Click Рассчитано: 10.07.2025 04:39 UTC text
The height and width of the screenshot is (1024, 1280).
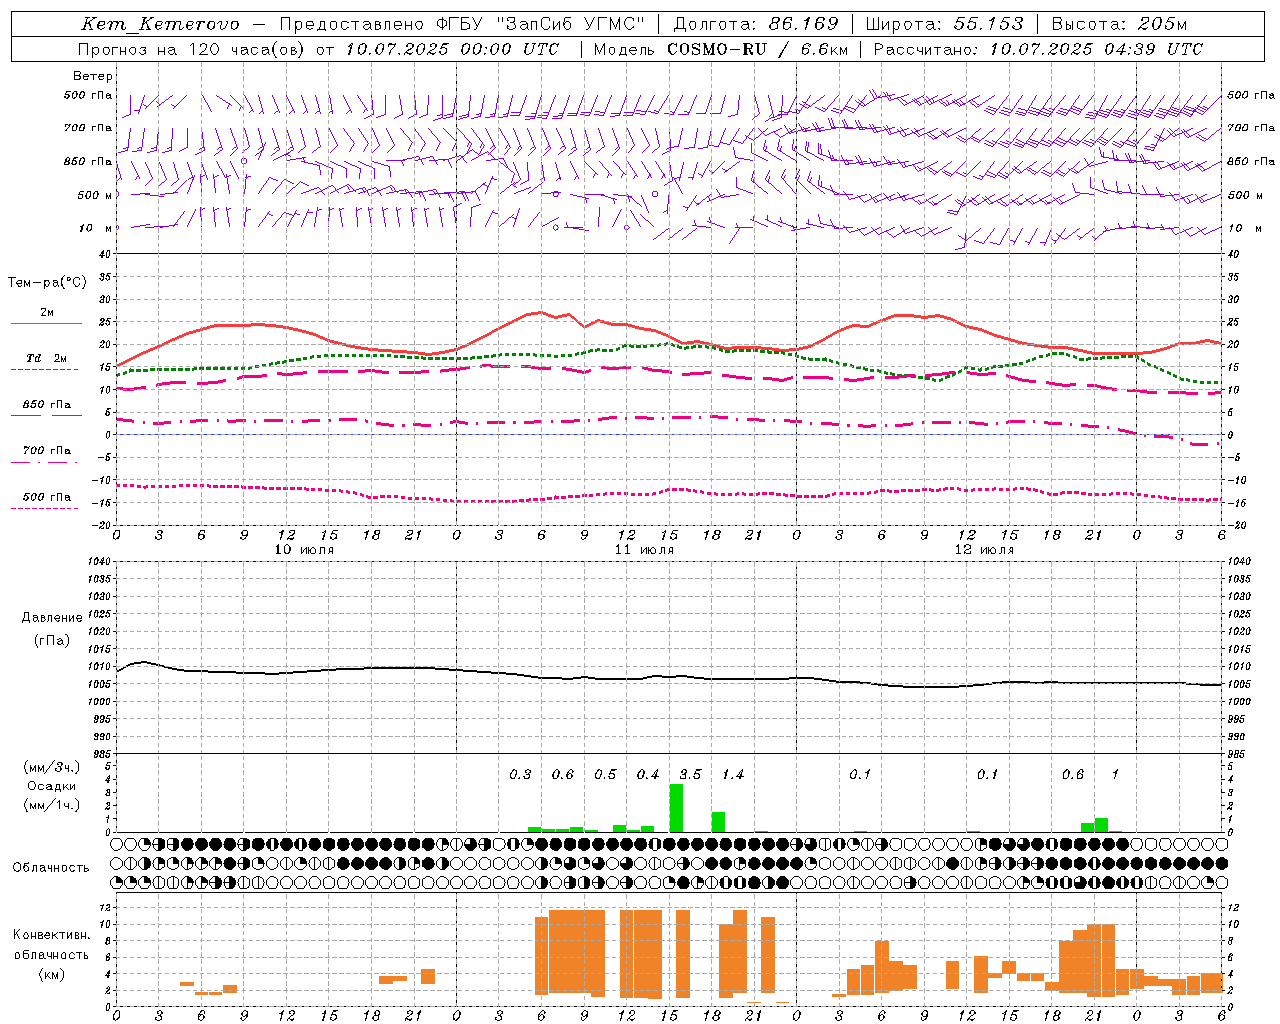pyautogui.click(x=1039, y=49)
